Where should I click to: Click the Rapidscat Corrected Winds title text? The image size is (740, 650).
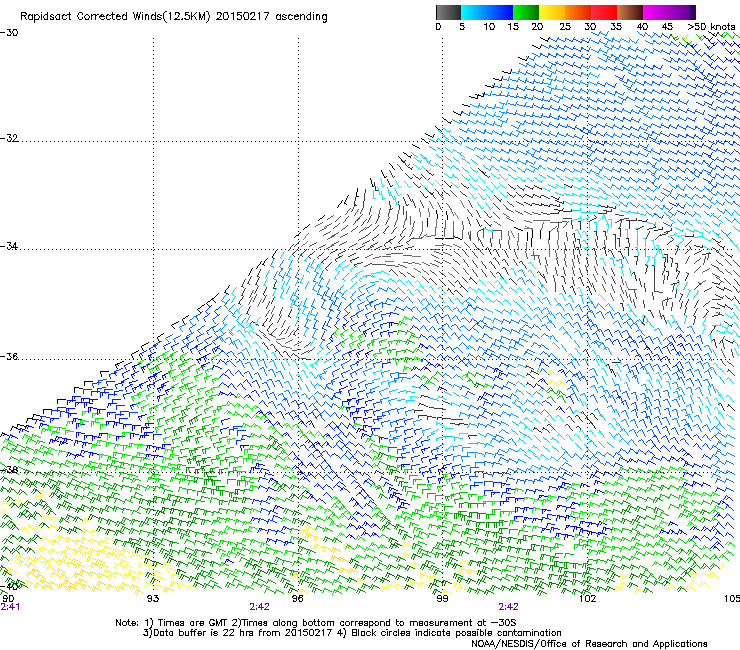174,17
